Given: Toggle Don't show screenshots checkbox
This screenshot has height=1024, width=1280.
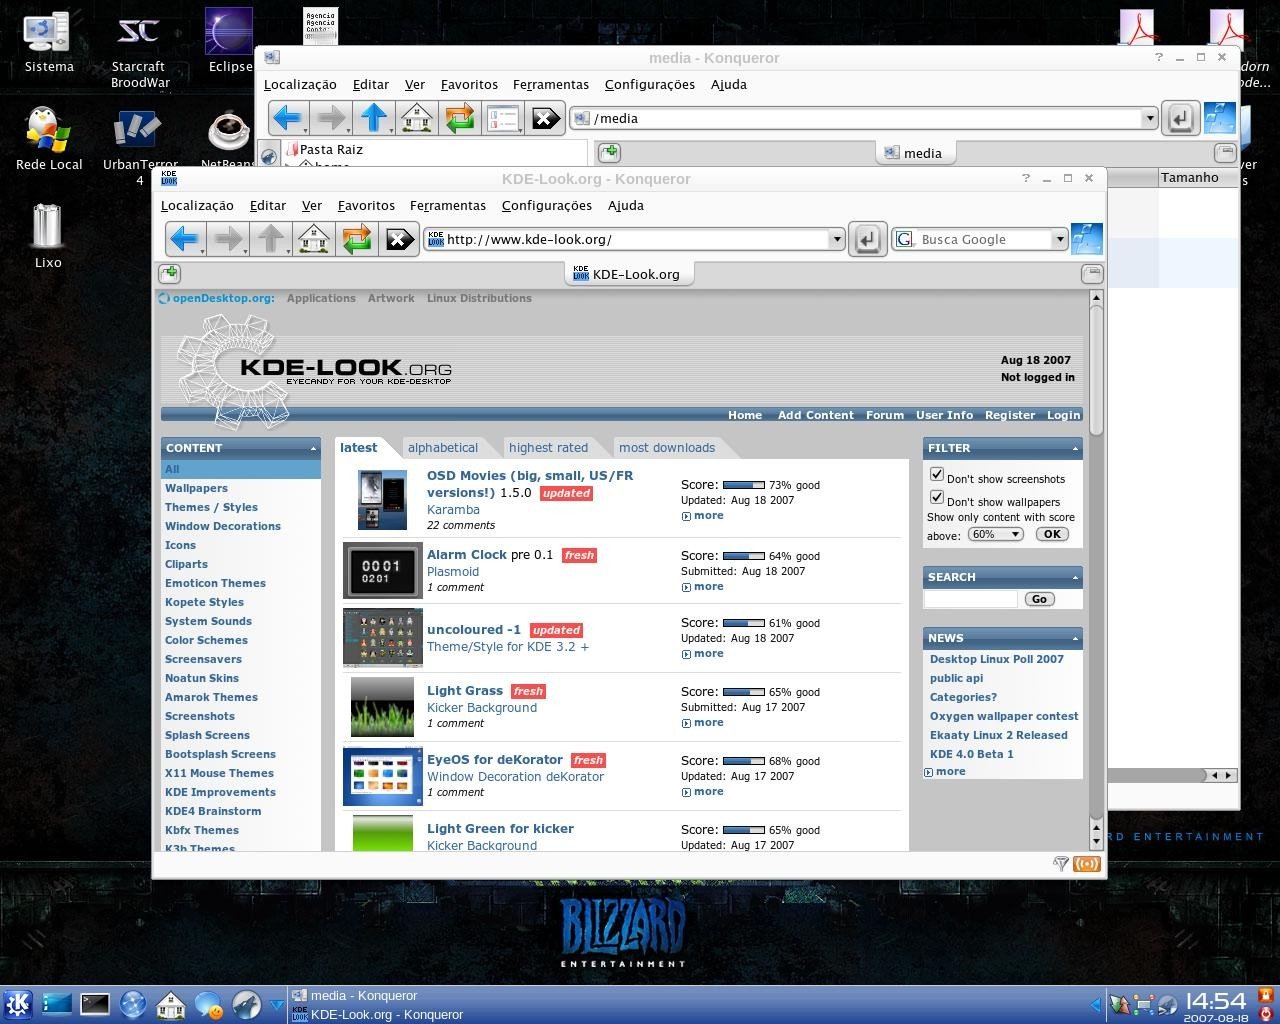Looking at the screenshot, I should click(937, 474).
